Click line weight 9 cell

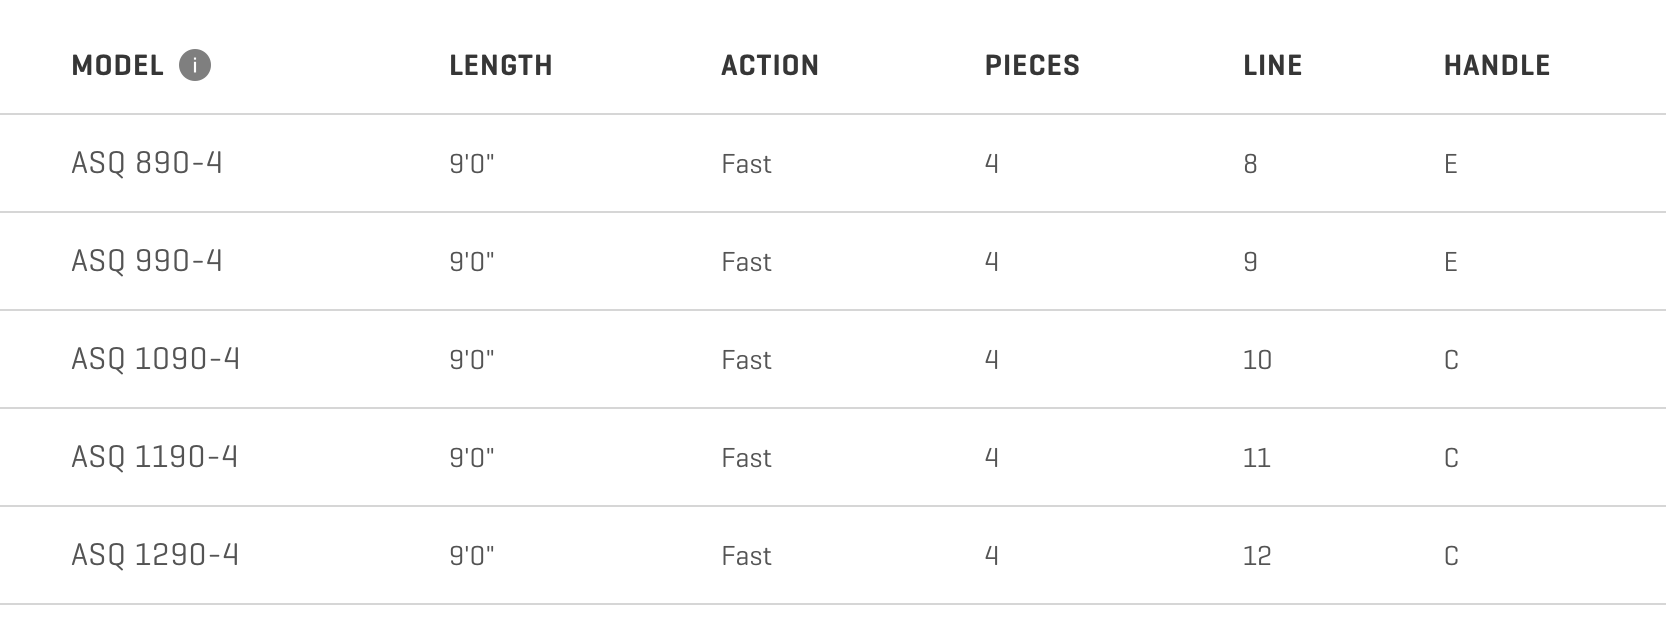[x=1250, y=262]
